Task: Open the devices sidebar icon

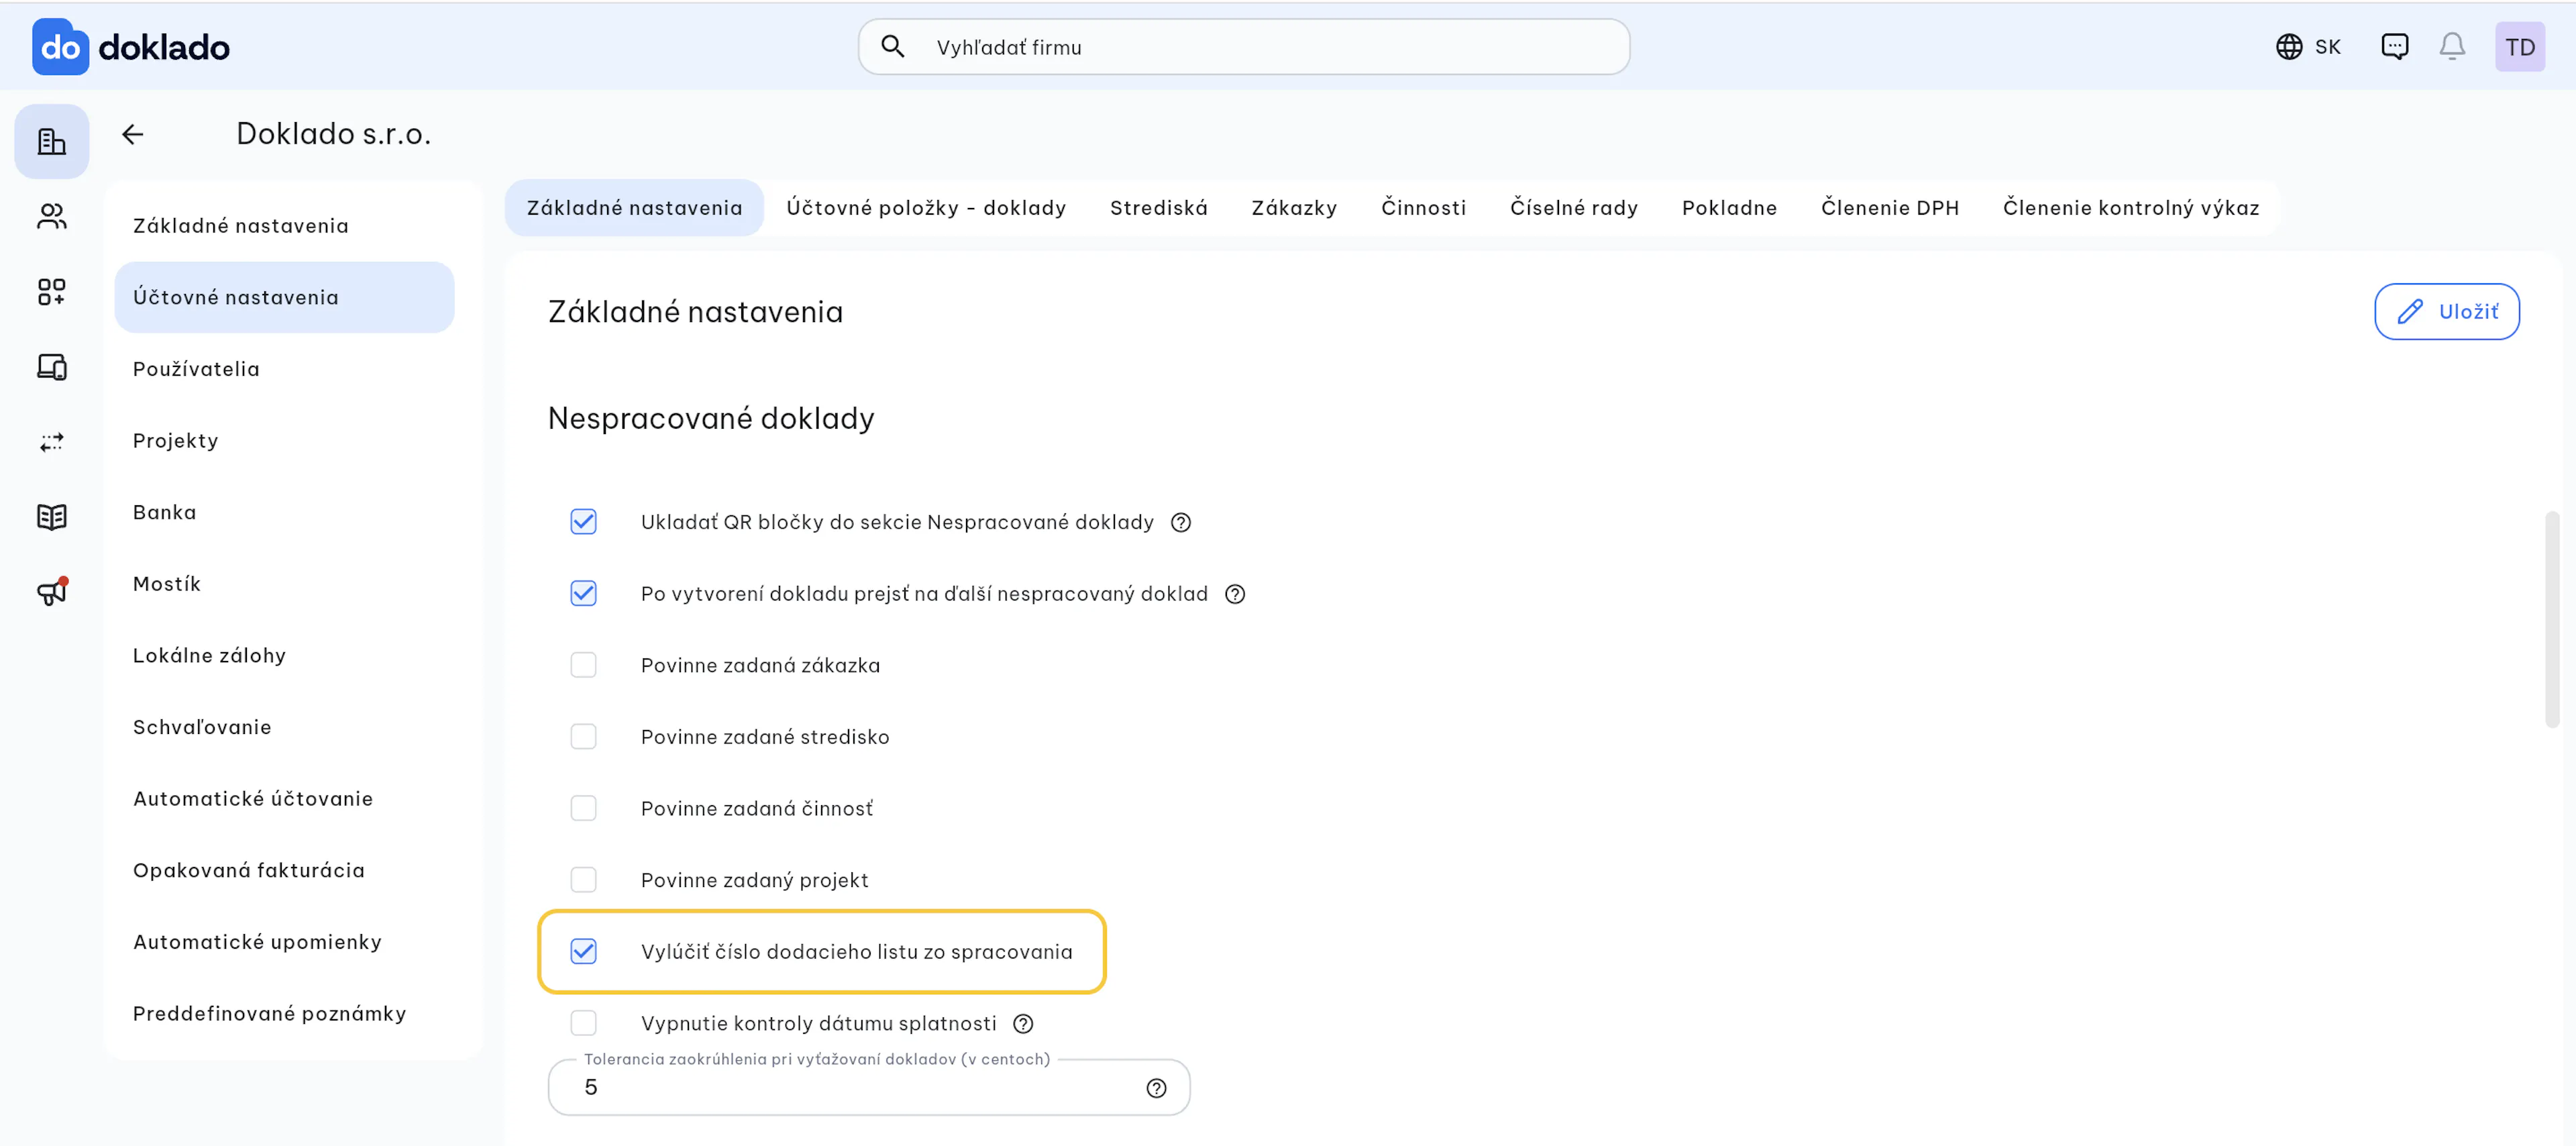Action: coord(52,367)
